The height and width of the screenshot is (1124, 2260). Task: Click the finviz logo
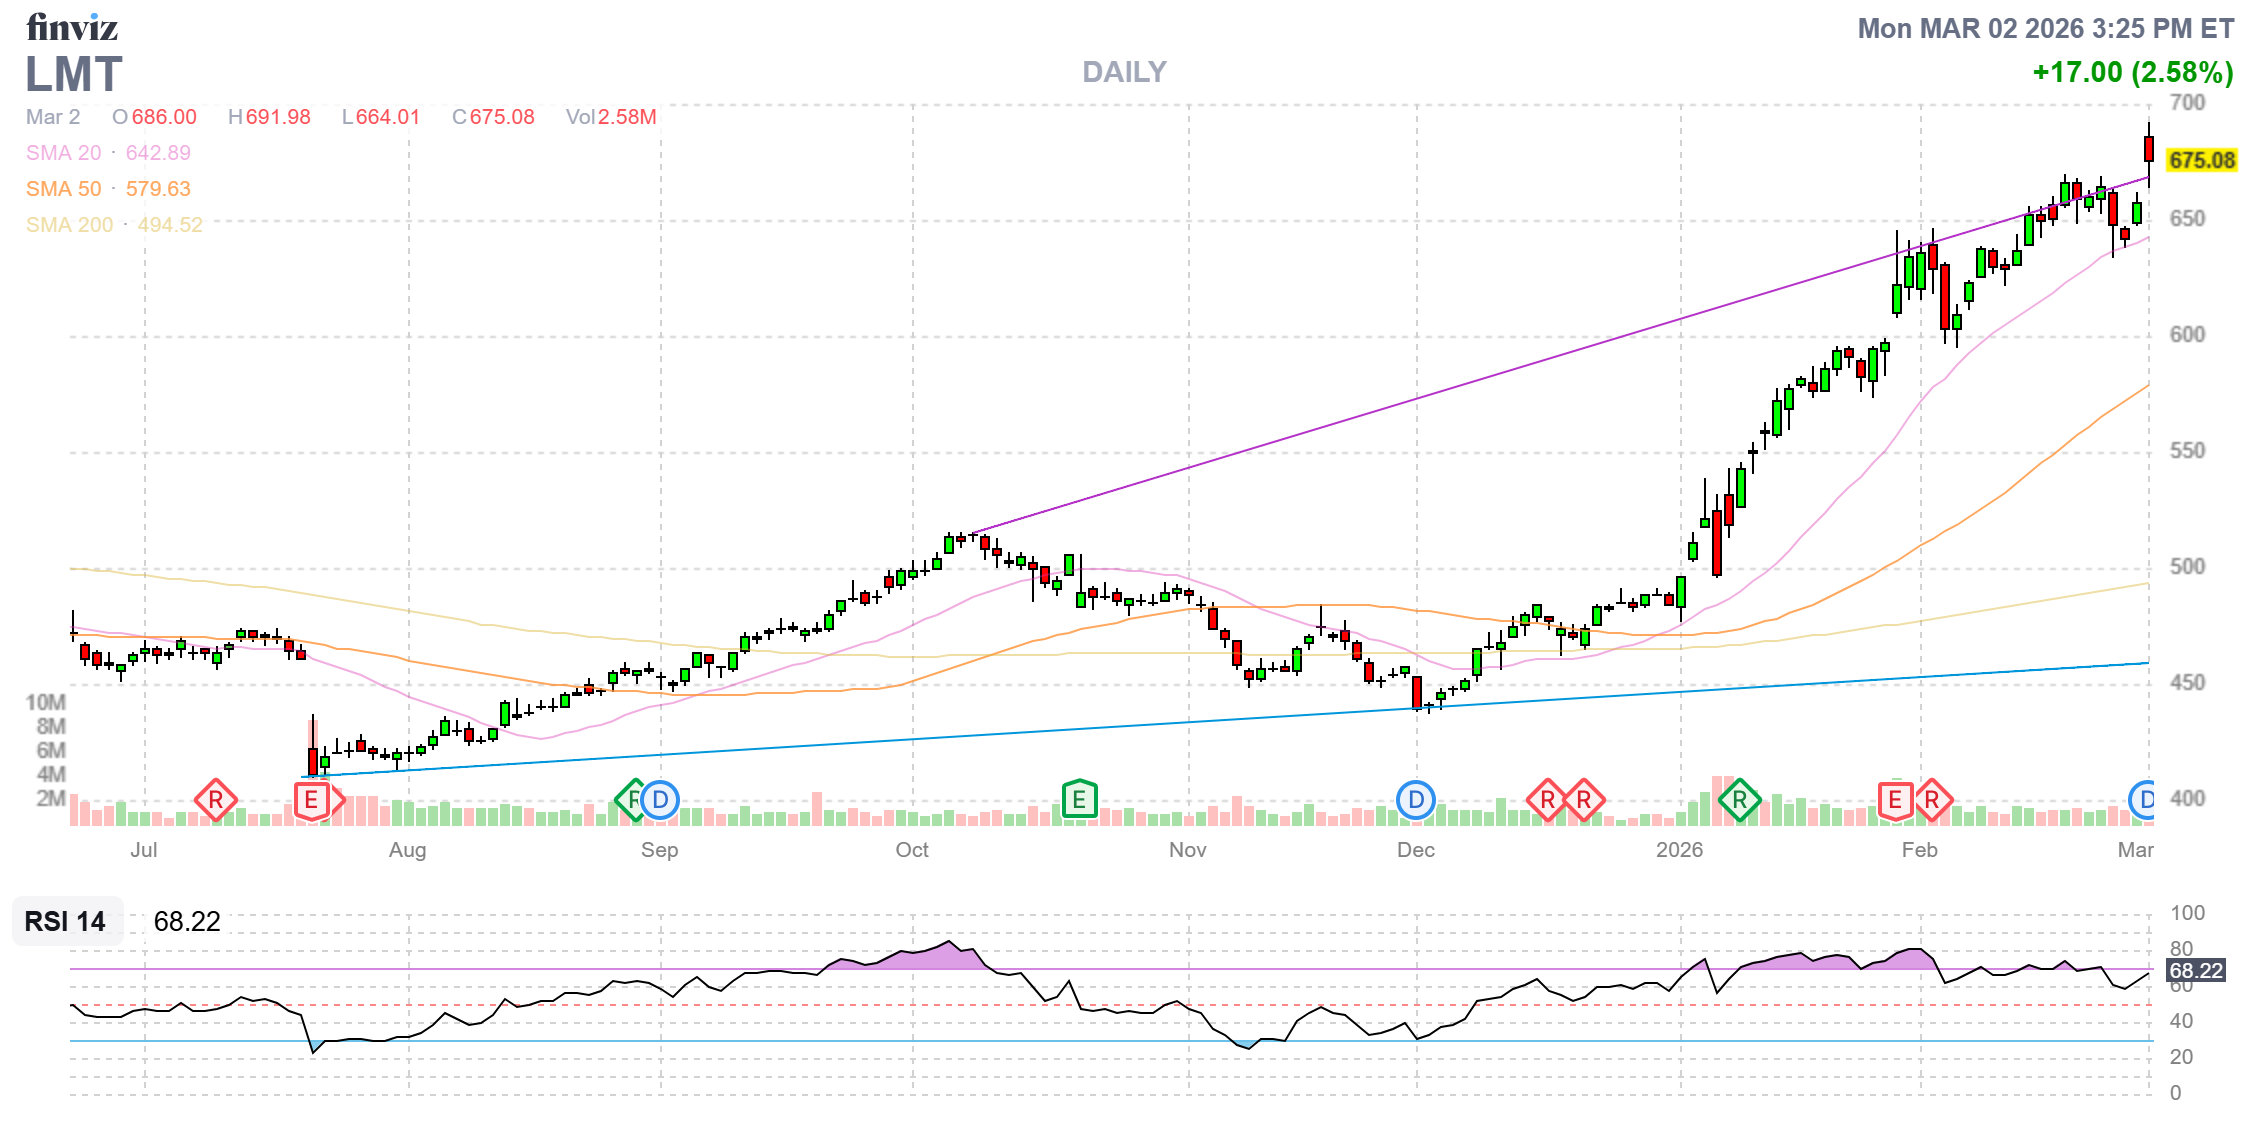[72, 28]
